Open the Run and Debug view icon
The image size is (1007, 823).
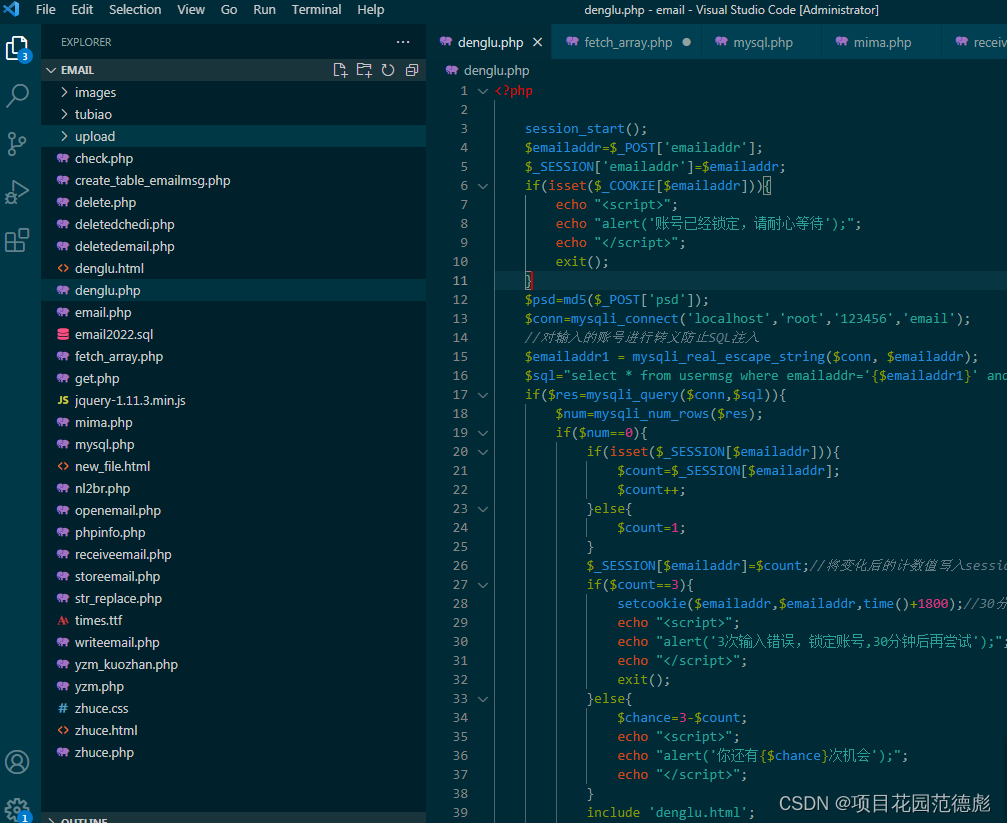click(x=17, y=192)
